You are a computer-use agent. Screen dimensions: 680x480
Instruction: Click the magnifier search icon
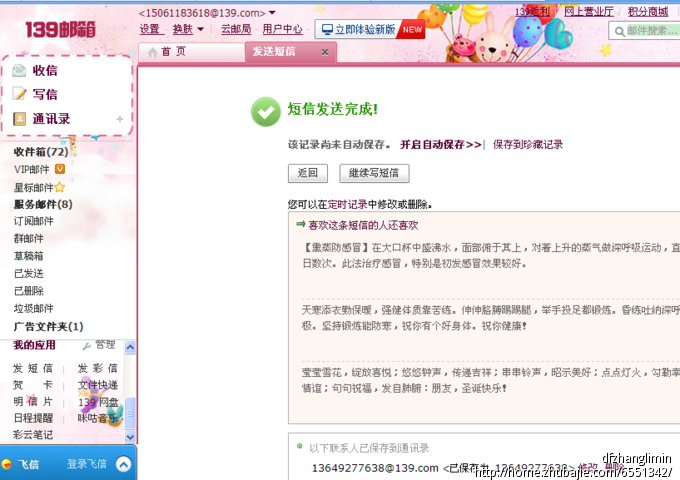[620, 31]
